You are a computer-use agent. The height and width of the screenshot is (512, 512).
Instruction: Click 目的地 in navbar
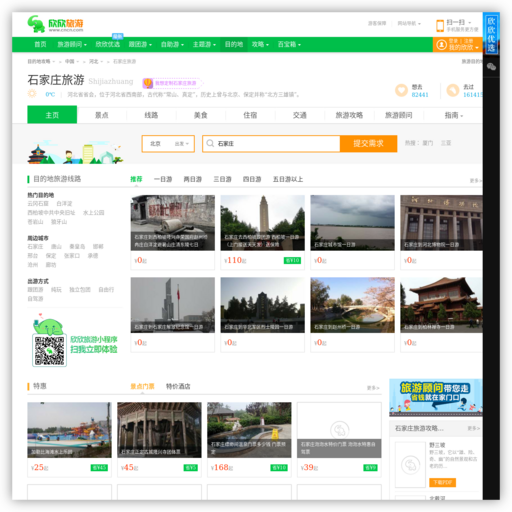click(x=234, y=44)
